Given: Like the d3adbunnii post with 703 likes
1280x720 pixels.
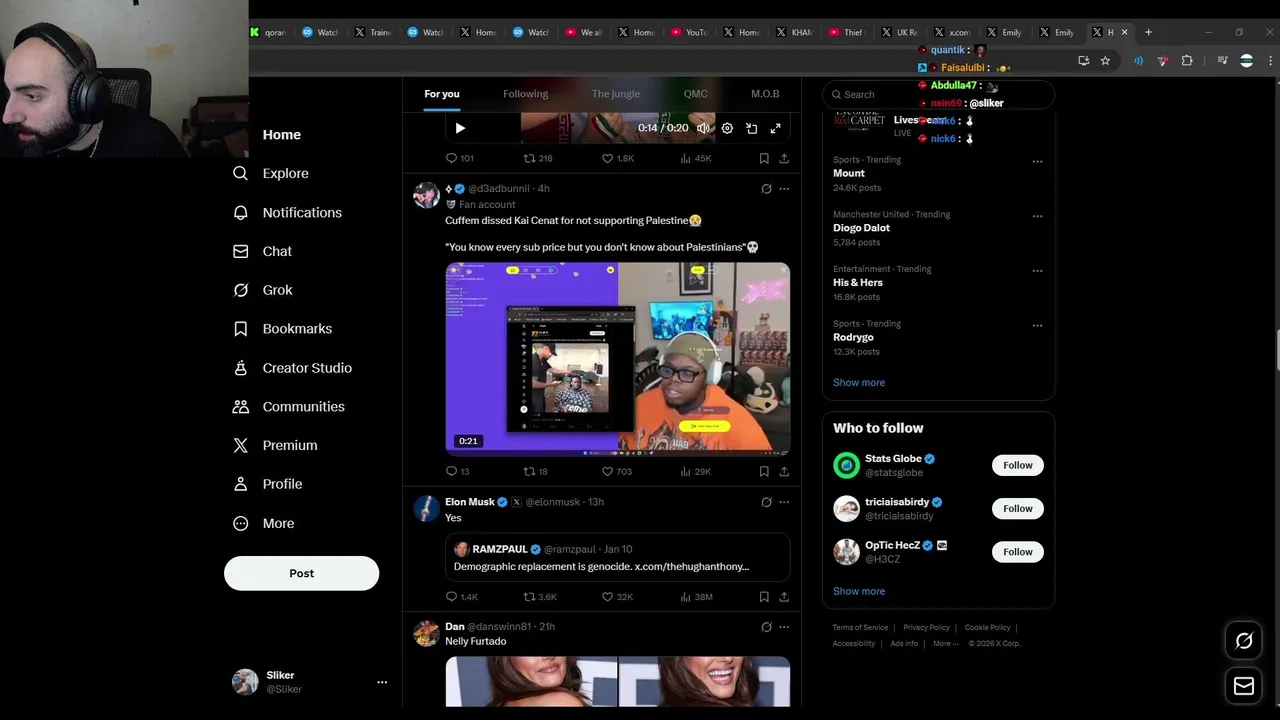Looking at the screenshot, I should 616,471.
